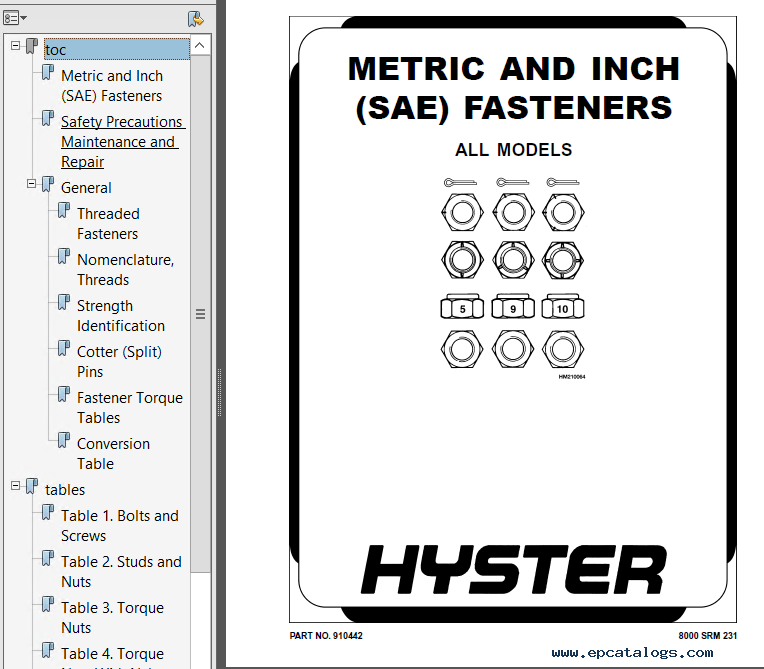
Task: Click PART NO. 910442 text
Action: click(x=326, y=635)
